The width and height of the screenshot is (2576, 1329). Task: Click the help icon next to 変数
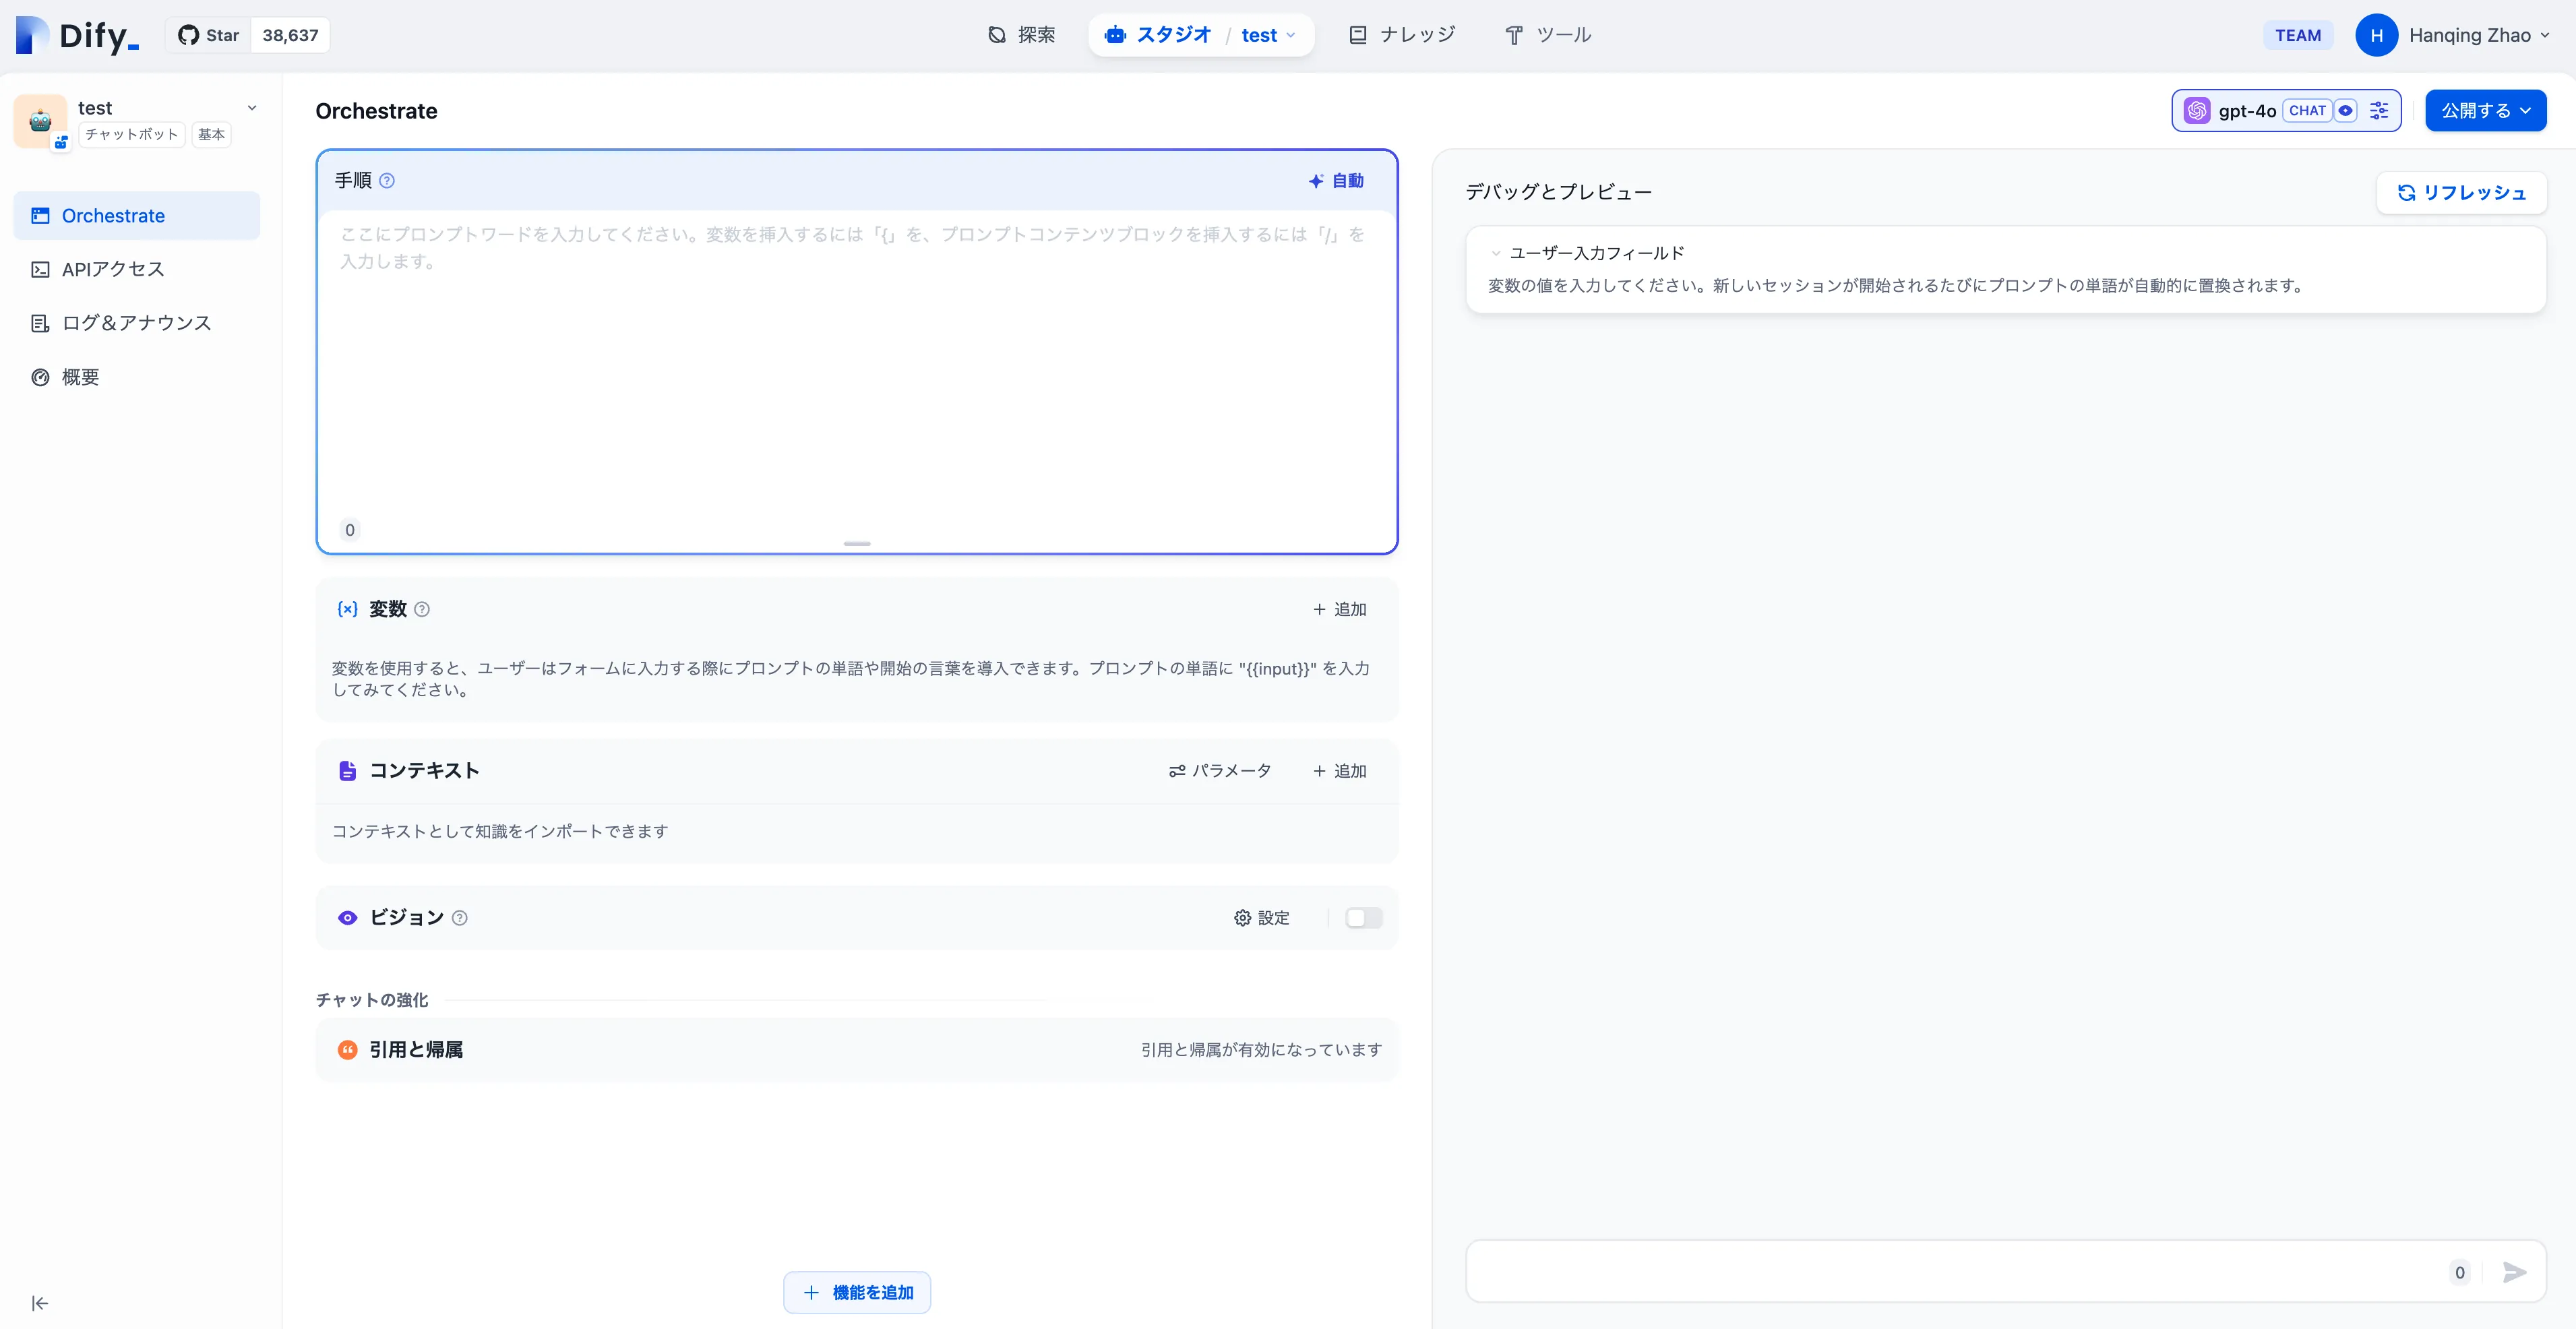point(422,609)
